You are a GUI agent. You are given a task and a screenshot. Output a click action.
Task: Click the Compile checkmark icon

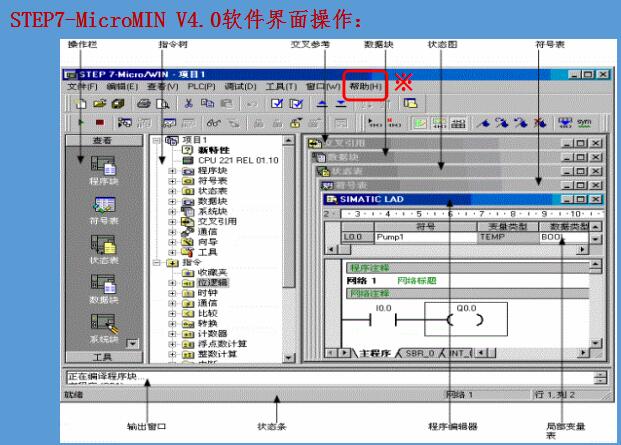point(277,104)
